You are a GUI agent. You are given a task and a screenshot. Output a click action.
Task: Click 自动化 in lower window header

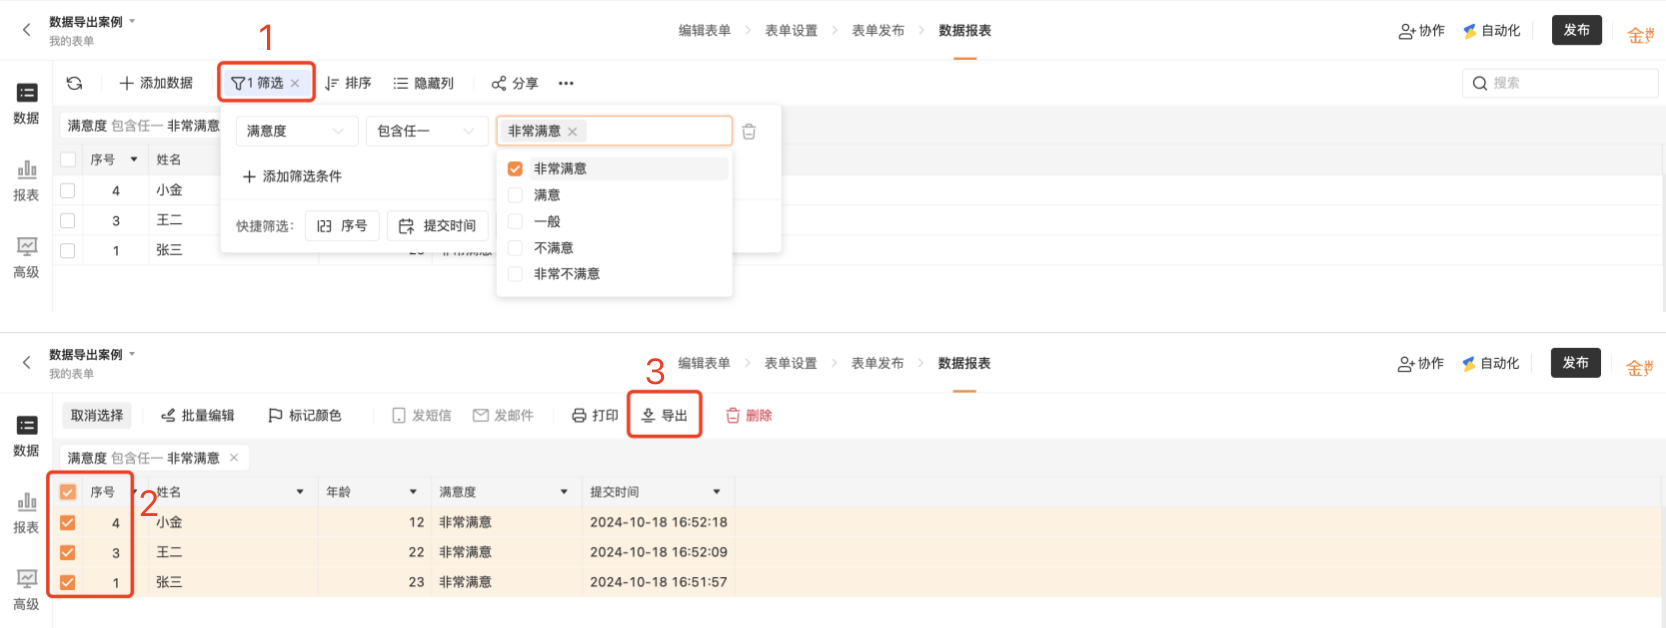click(1491, 364)
